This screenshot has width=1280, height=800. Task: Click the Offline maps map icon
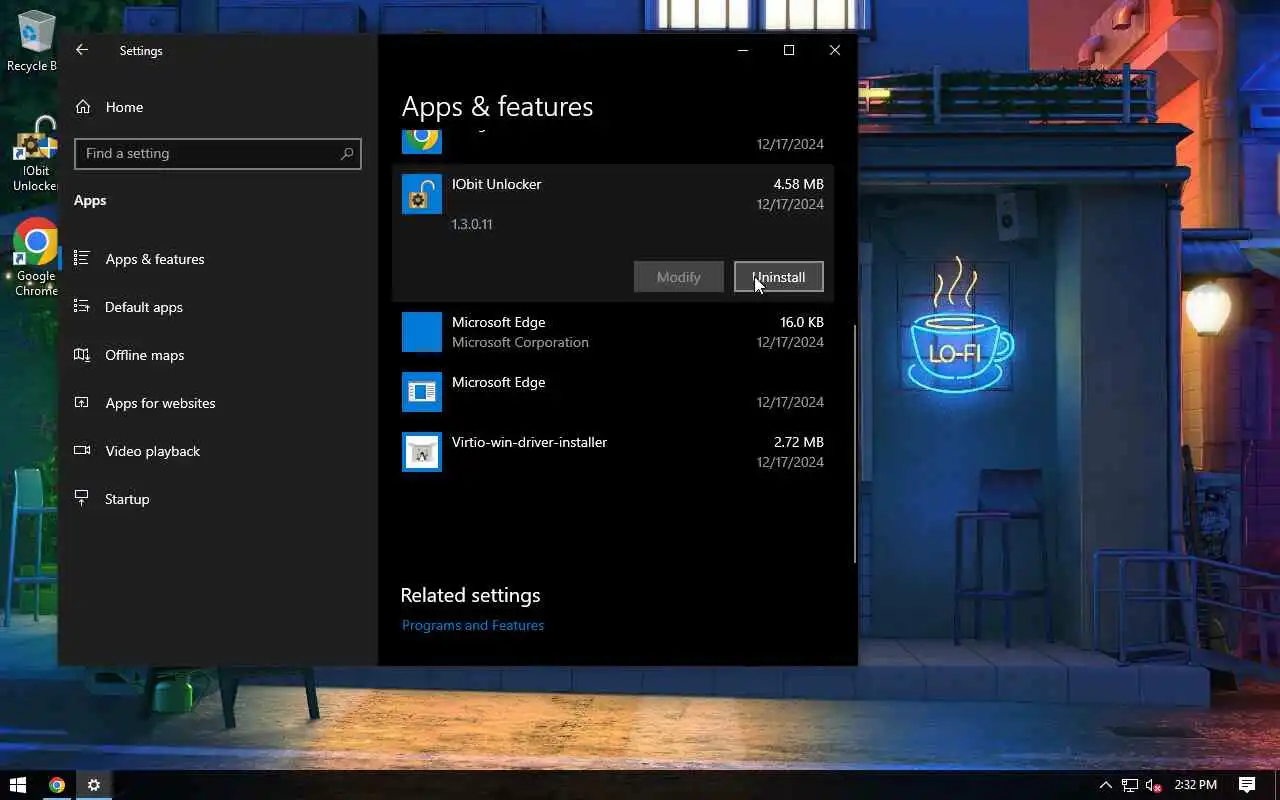click(x=82, y=354)
